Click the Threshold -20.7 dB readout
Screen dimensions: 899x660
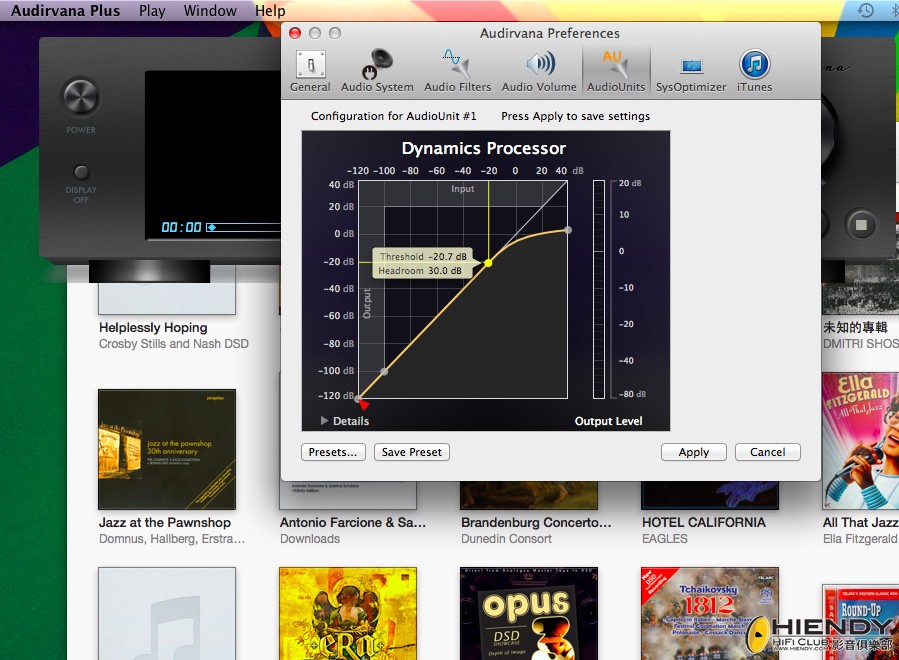coord(423,256)
